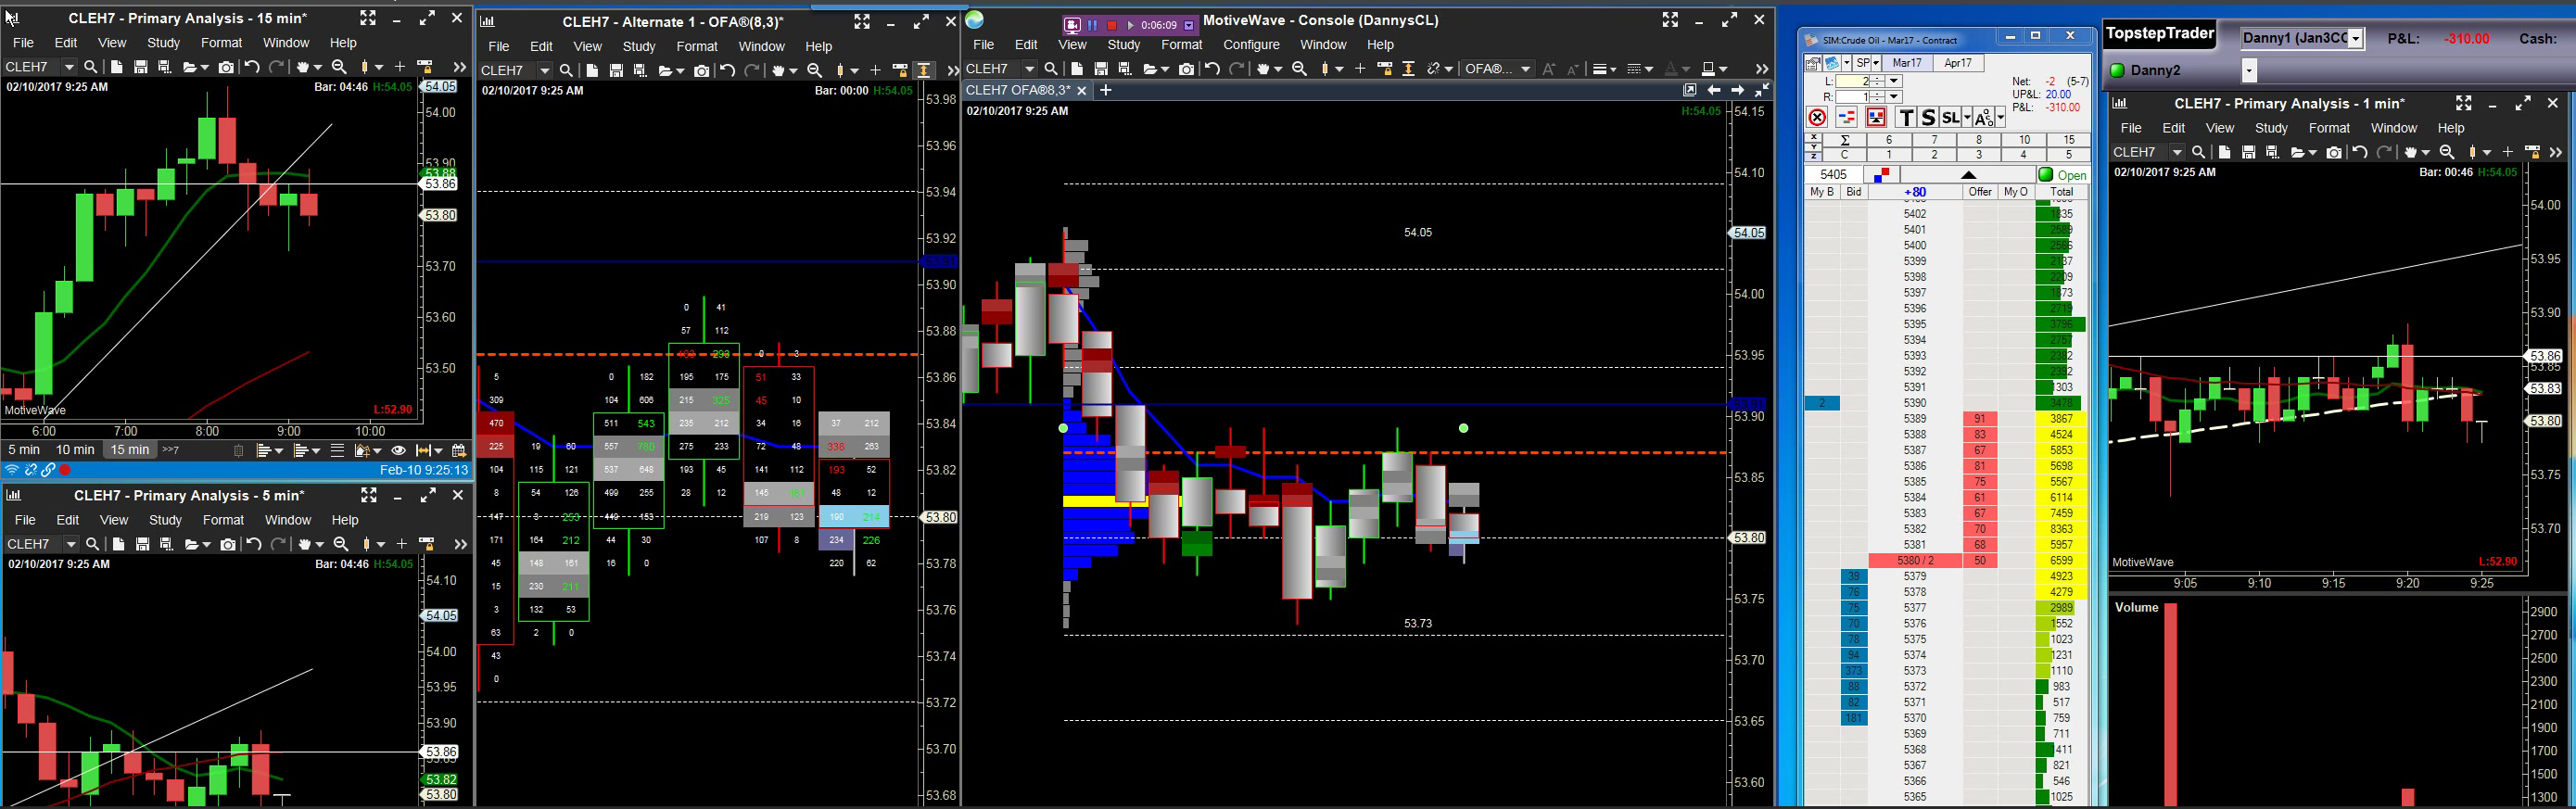Select 5 min interval in 15 min chart
This screenshot has width=2576, height=809.
tap(24, 450)
